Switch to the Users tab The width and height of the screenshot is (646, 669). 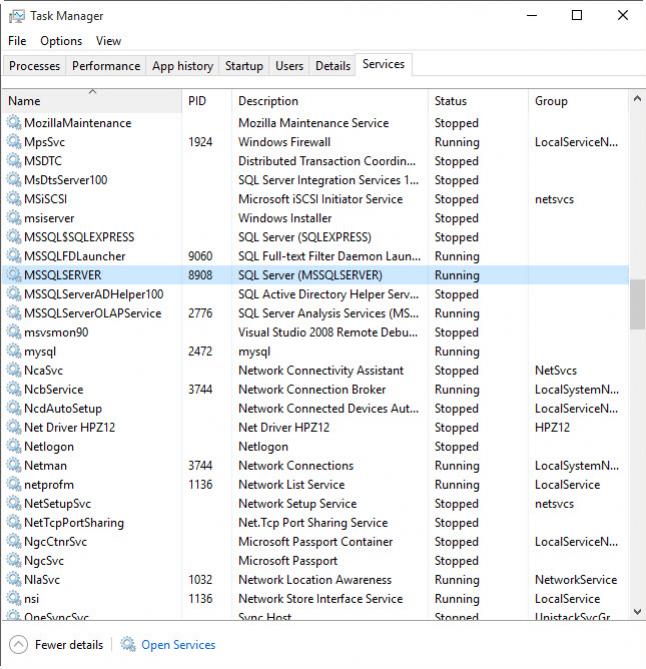289,66
